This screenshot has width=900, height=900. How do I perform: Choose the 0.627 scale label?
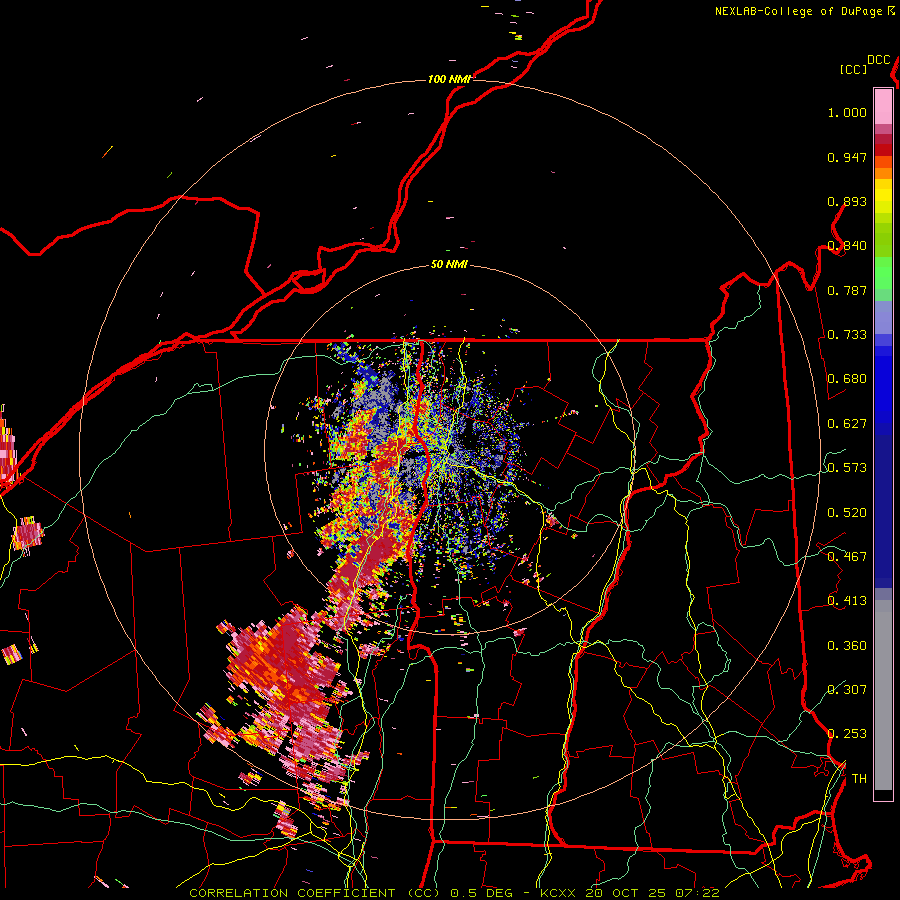[847, 424]
